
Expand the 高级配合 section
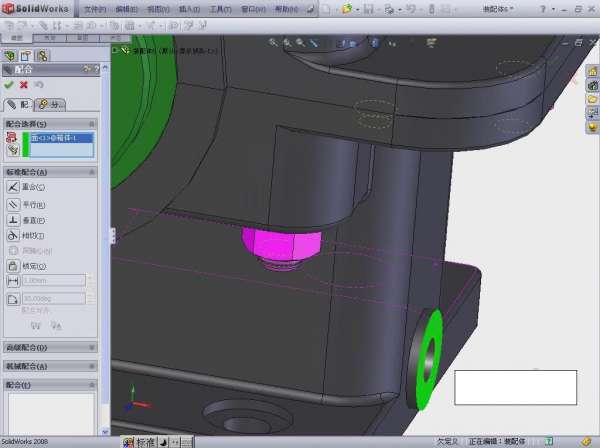pos(92,347)
